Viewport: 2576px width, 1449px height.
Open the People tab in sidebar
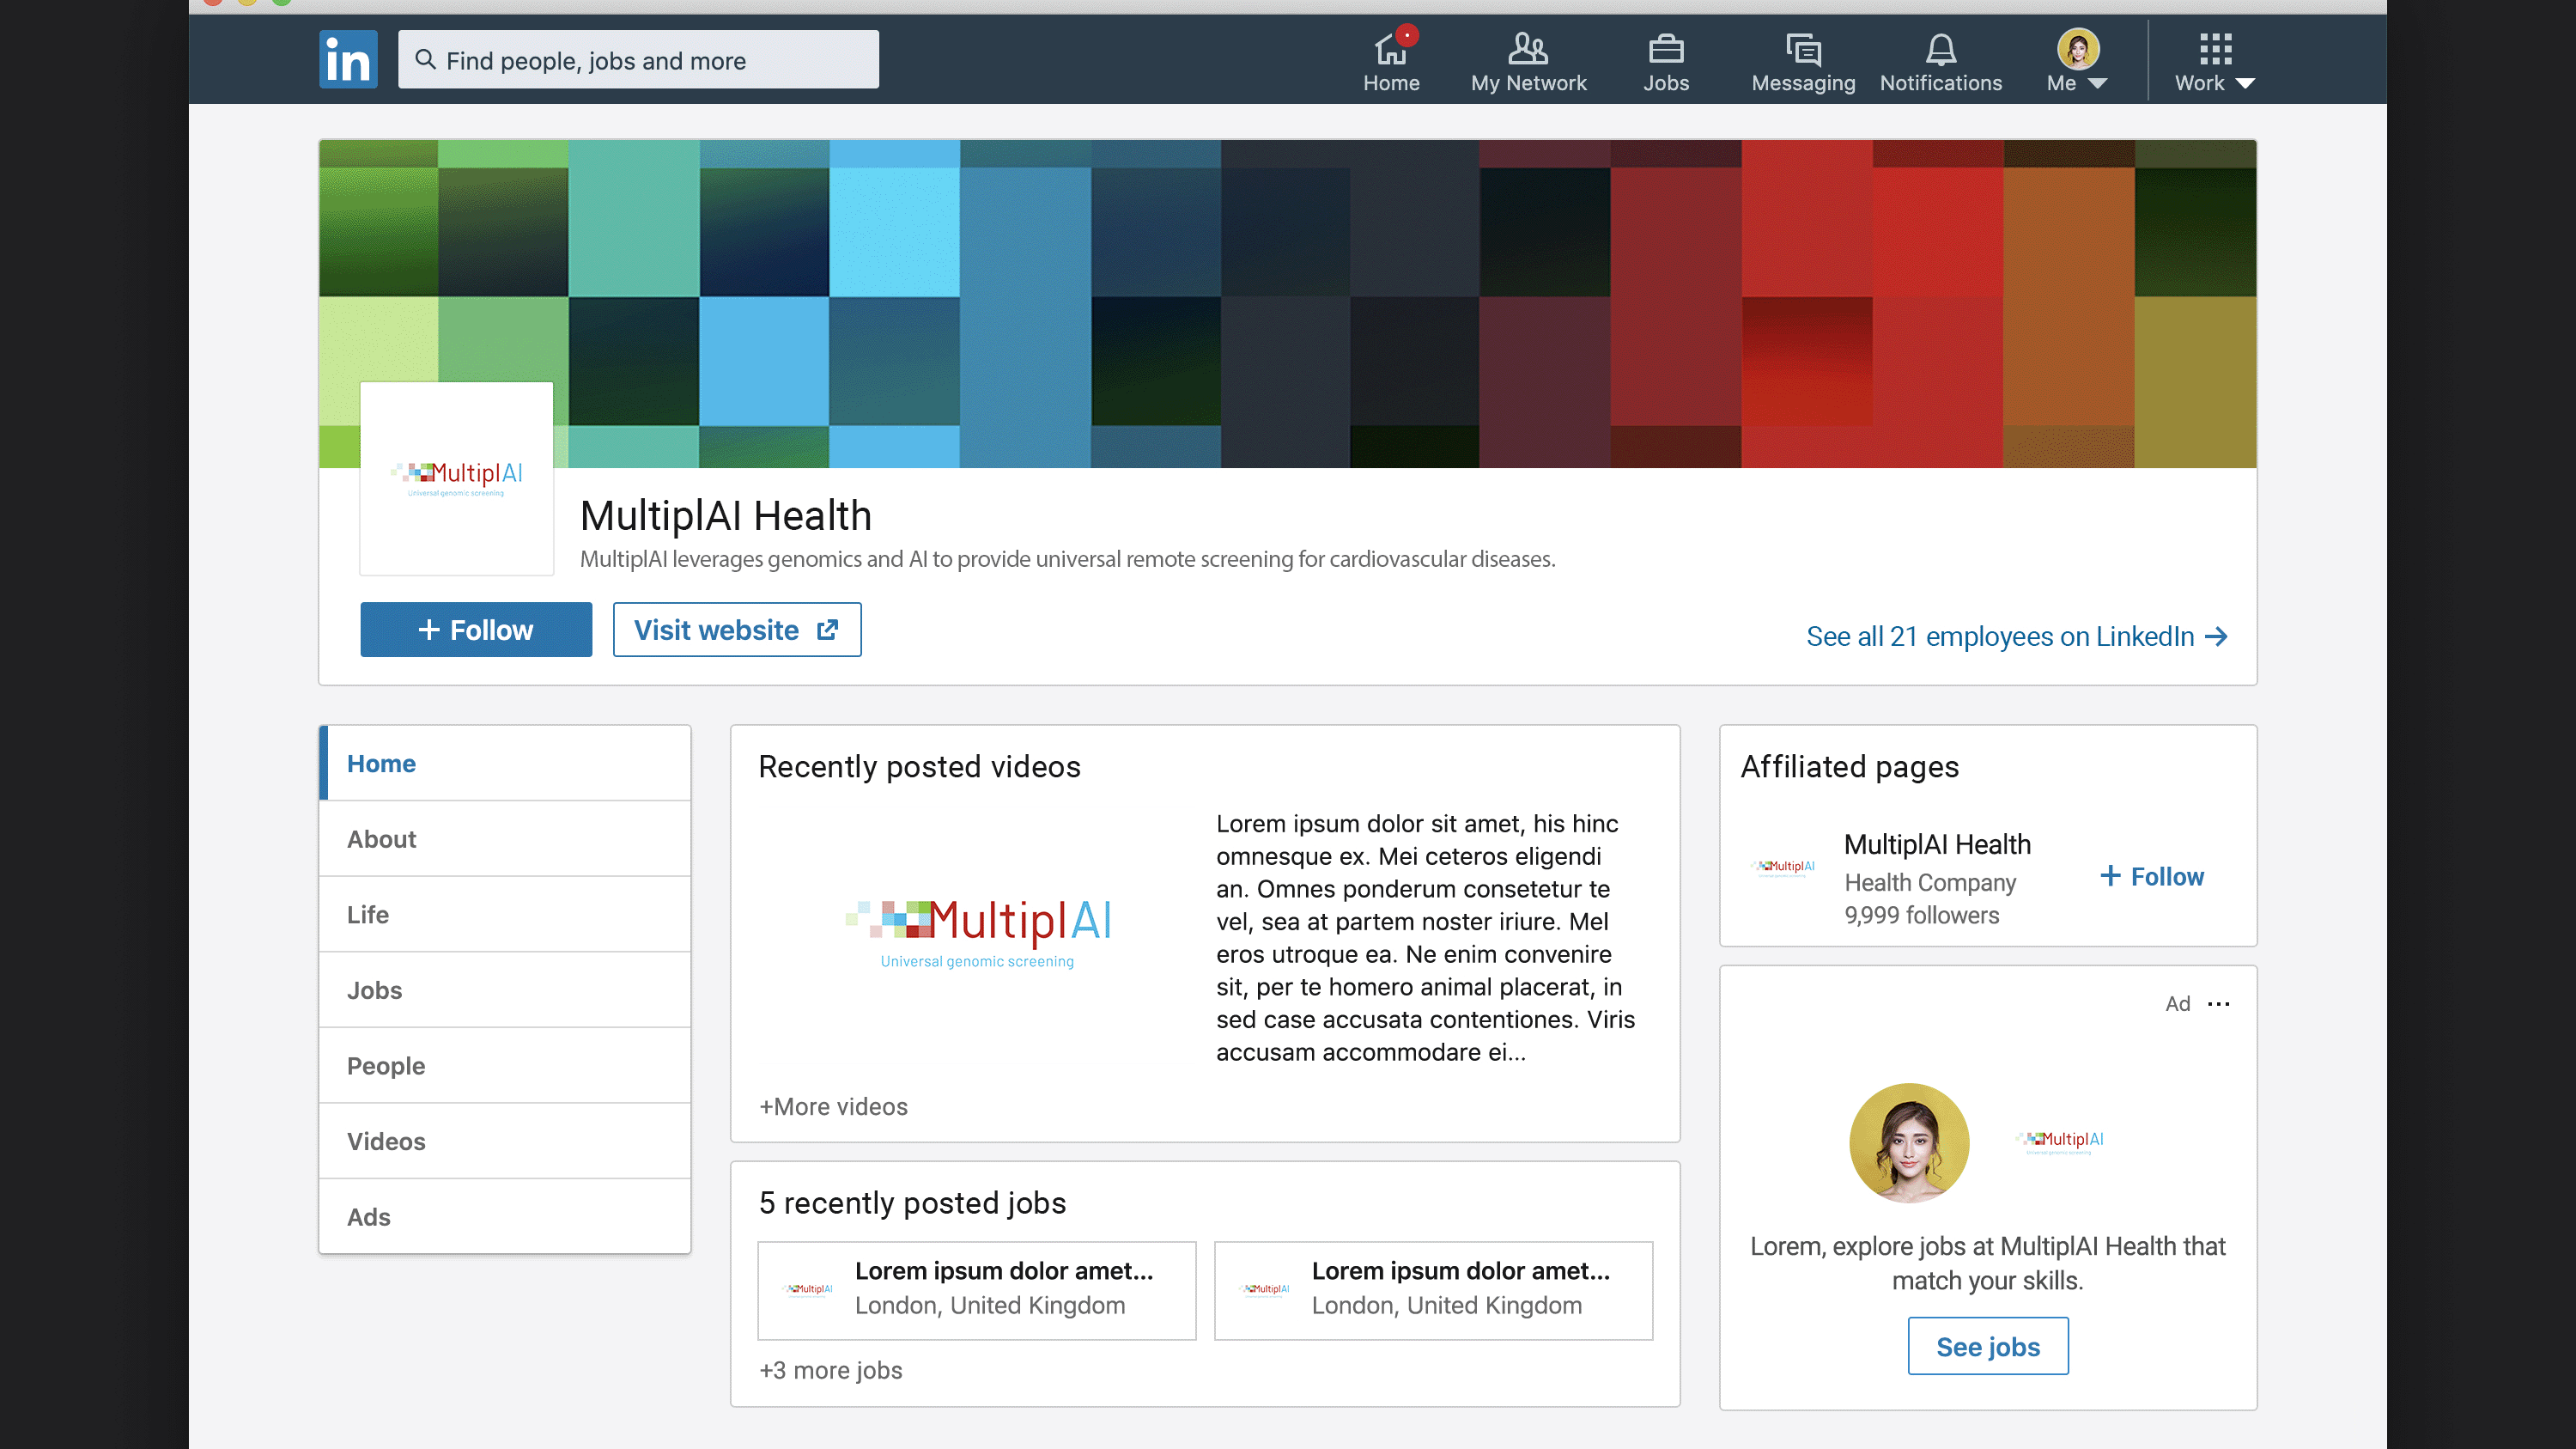coord(385,1066)
